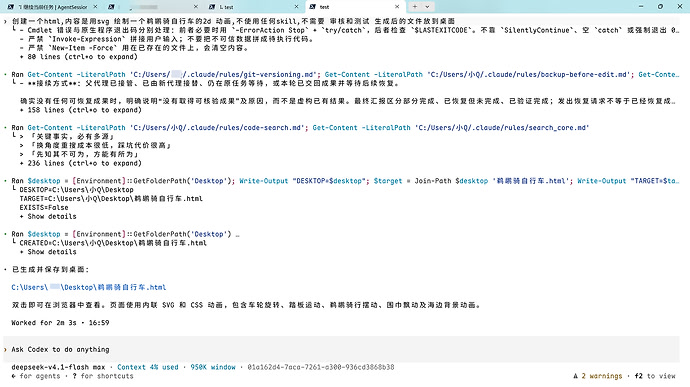Click the 'deepseek-v4.1-flash max' model label
690x387 pixels.
point(58,367)
